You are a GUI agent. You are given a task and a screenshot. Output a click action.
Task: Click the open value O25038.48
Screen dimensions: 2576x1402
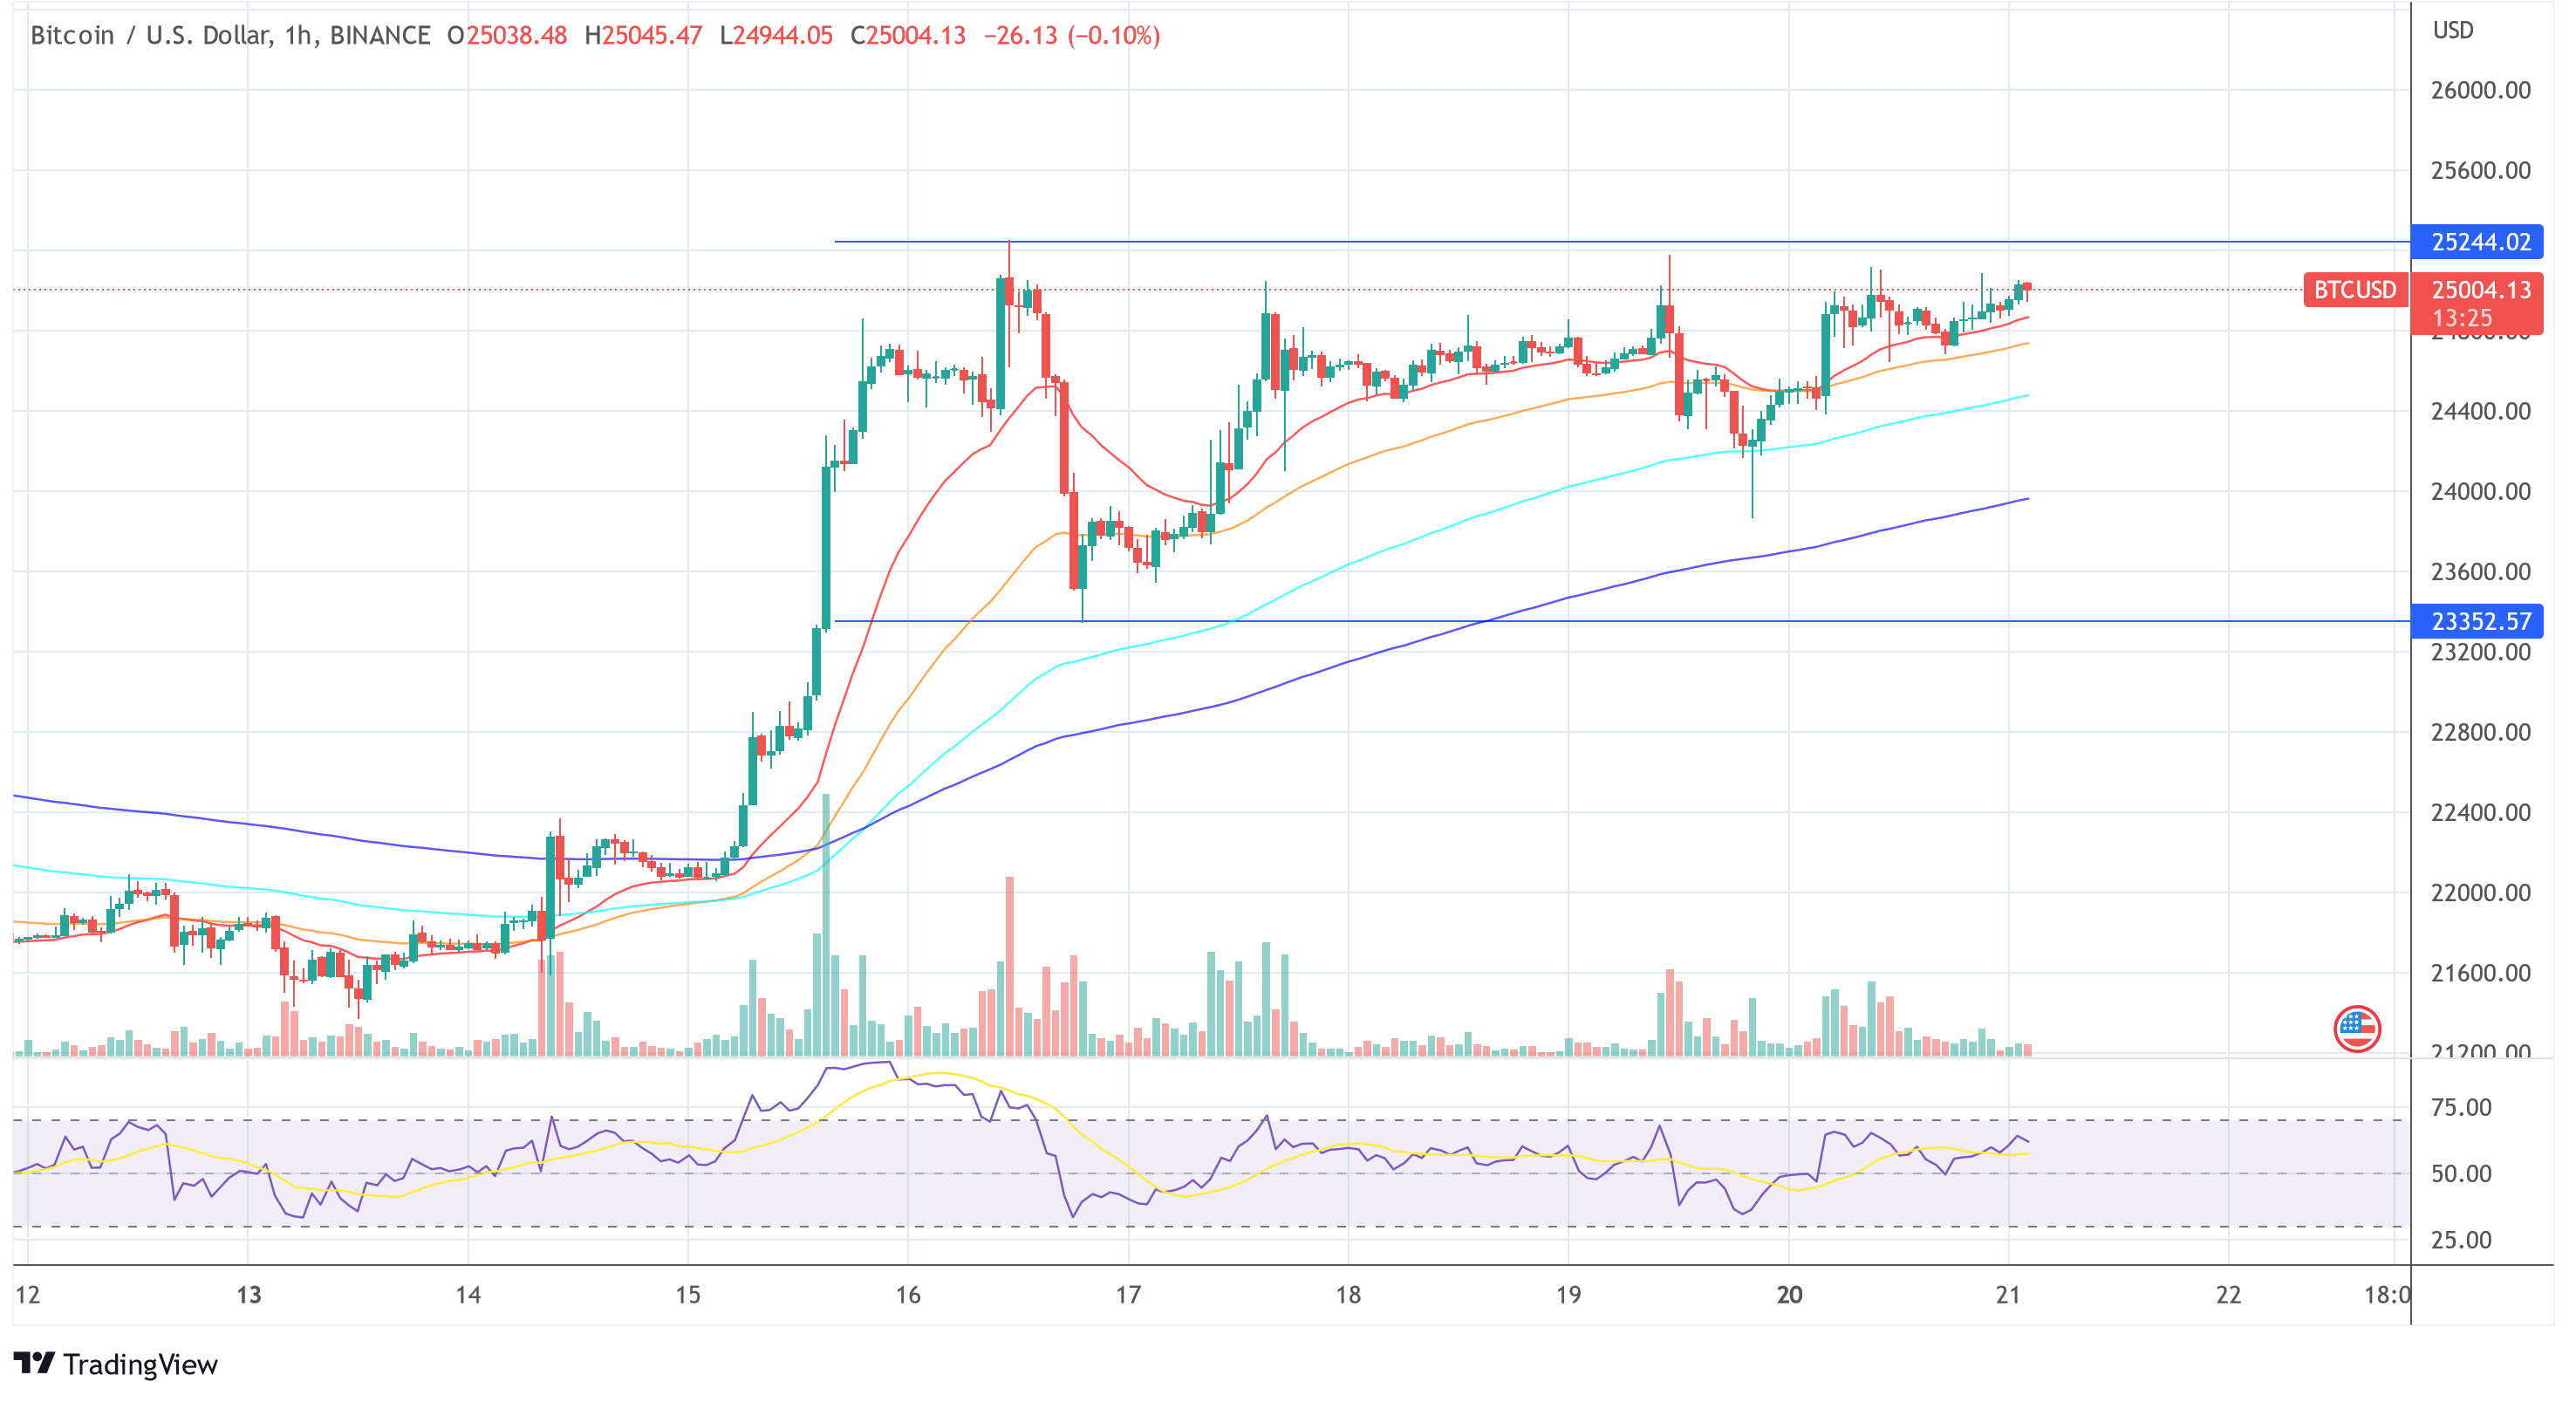point(507,35)
